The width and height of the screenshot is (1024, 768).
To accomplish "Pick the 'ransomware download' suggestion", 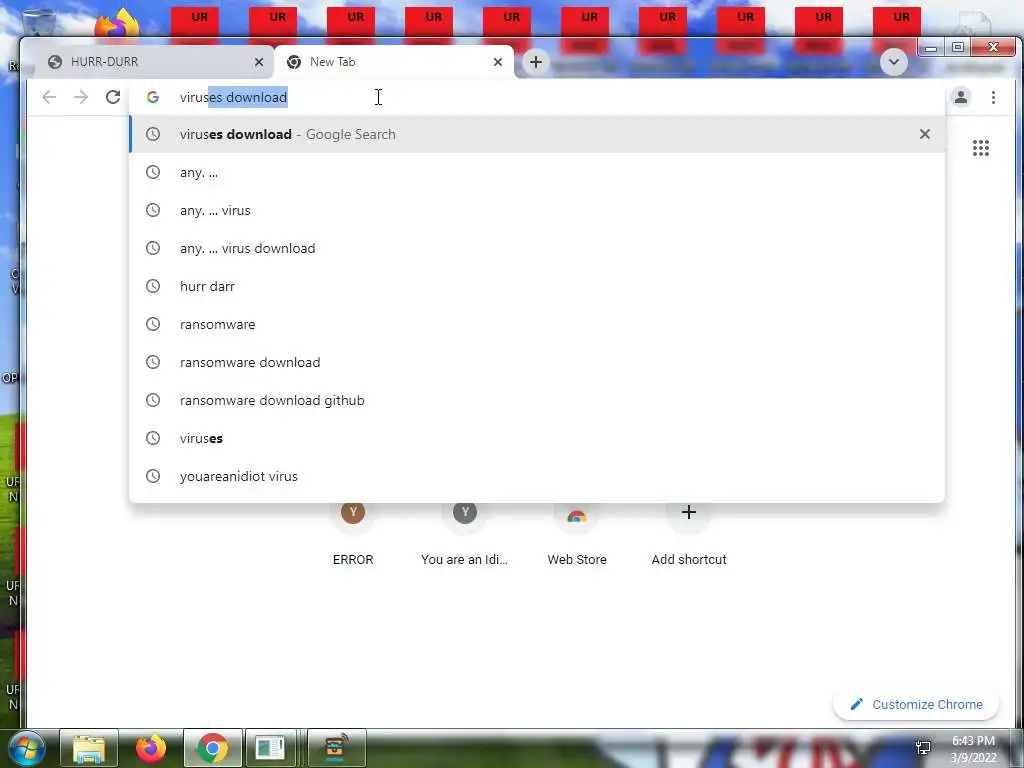I will [x=537, y=362].
